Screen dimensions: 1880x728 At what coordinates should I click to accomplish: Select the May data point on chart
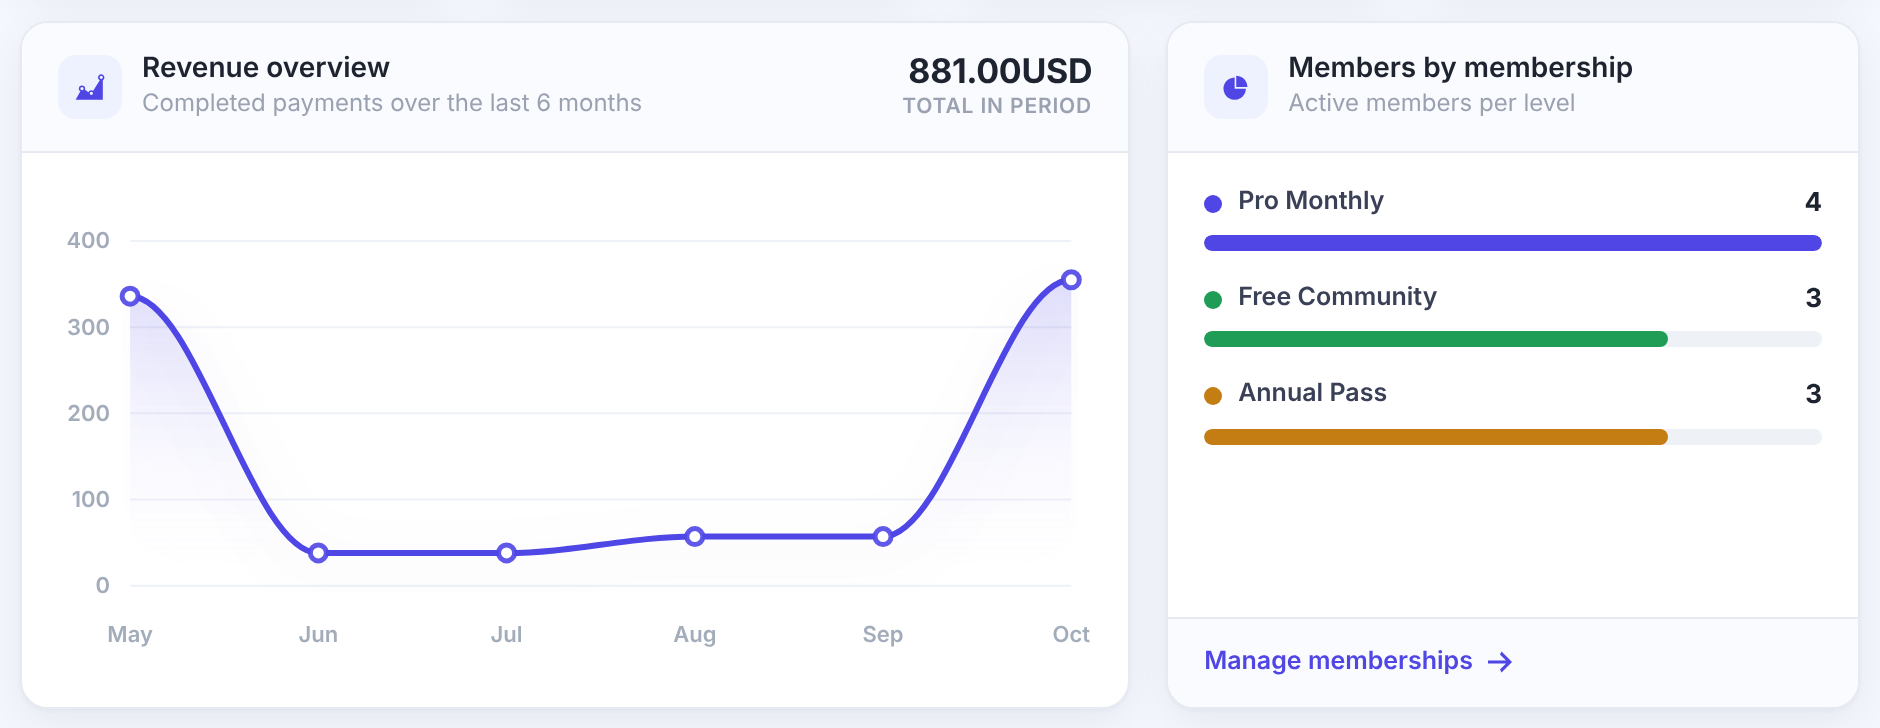[130, 296]
